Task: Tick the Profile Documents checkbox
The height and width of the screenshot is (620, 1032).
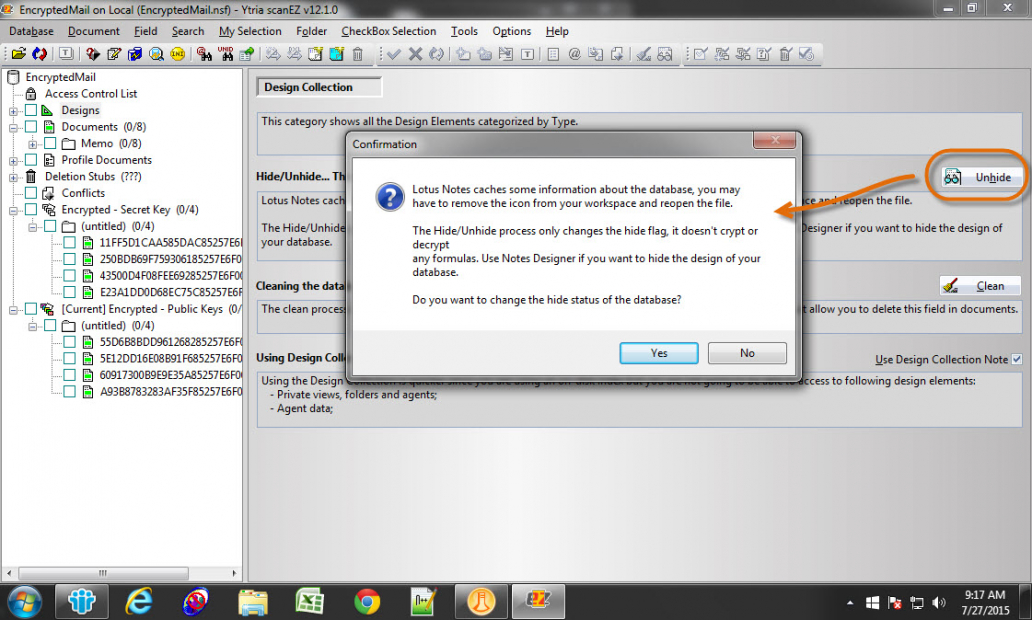Action: tap(31, 159)
